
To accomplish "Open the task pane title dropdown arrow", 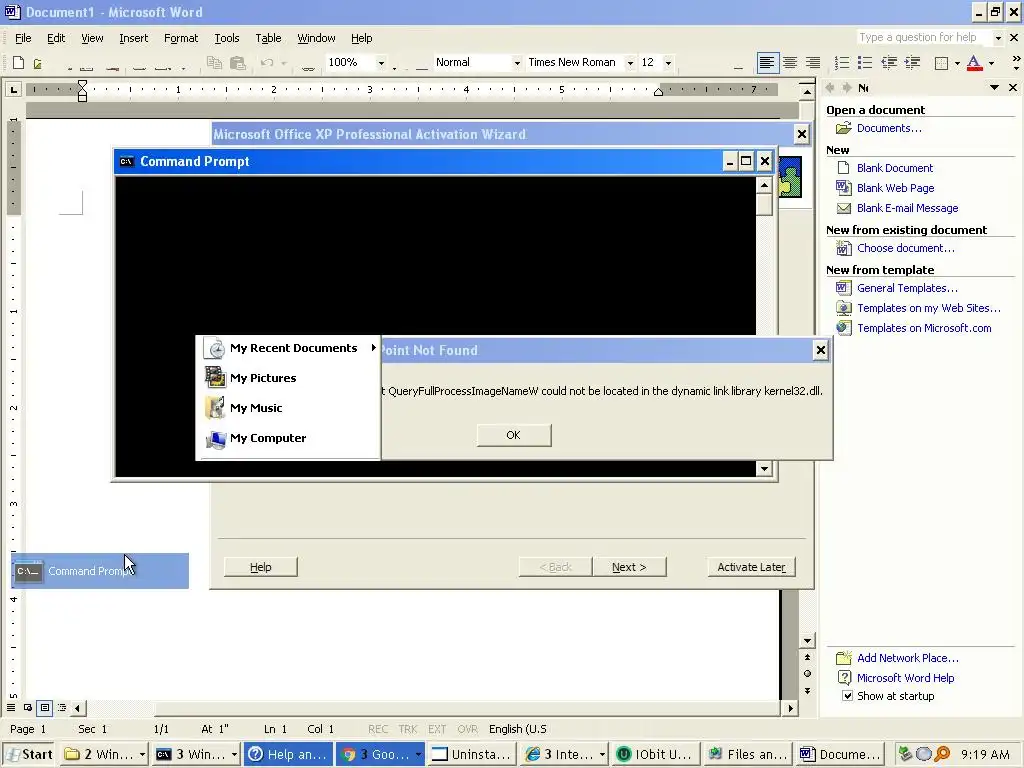I will coord(994,88).
